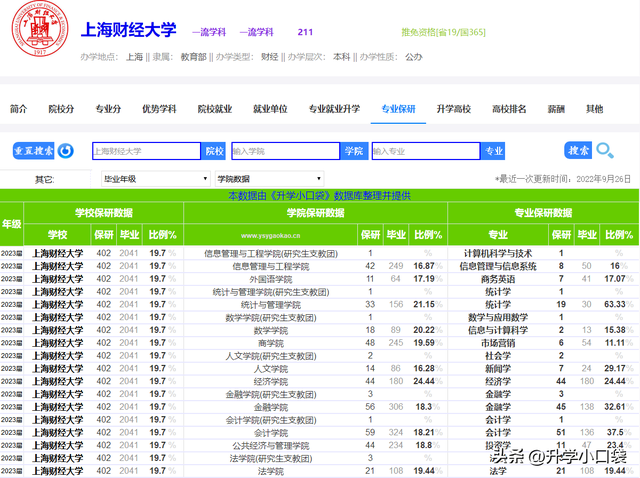Click the 市场营销 major cell
Image resolution: width=640 pixels, height=478 pixels.
(498, 343)
